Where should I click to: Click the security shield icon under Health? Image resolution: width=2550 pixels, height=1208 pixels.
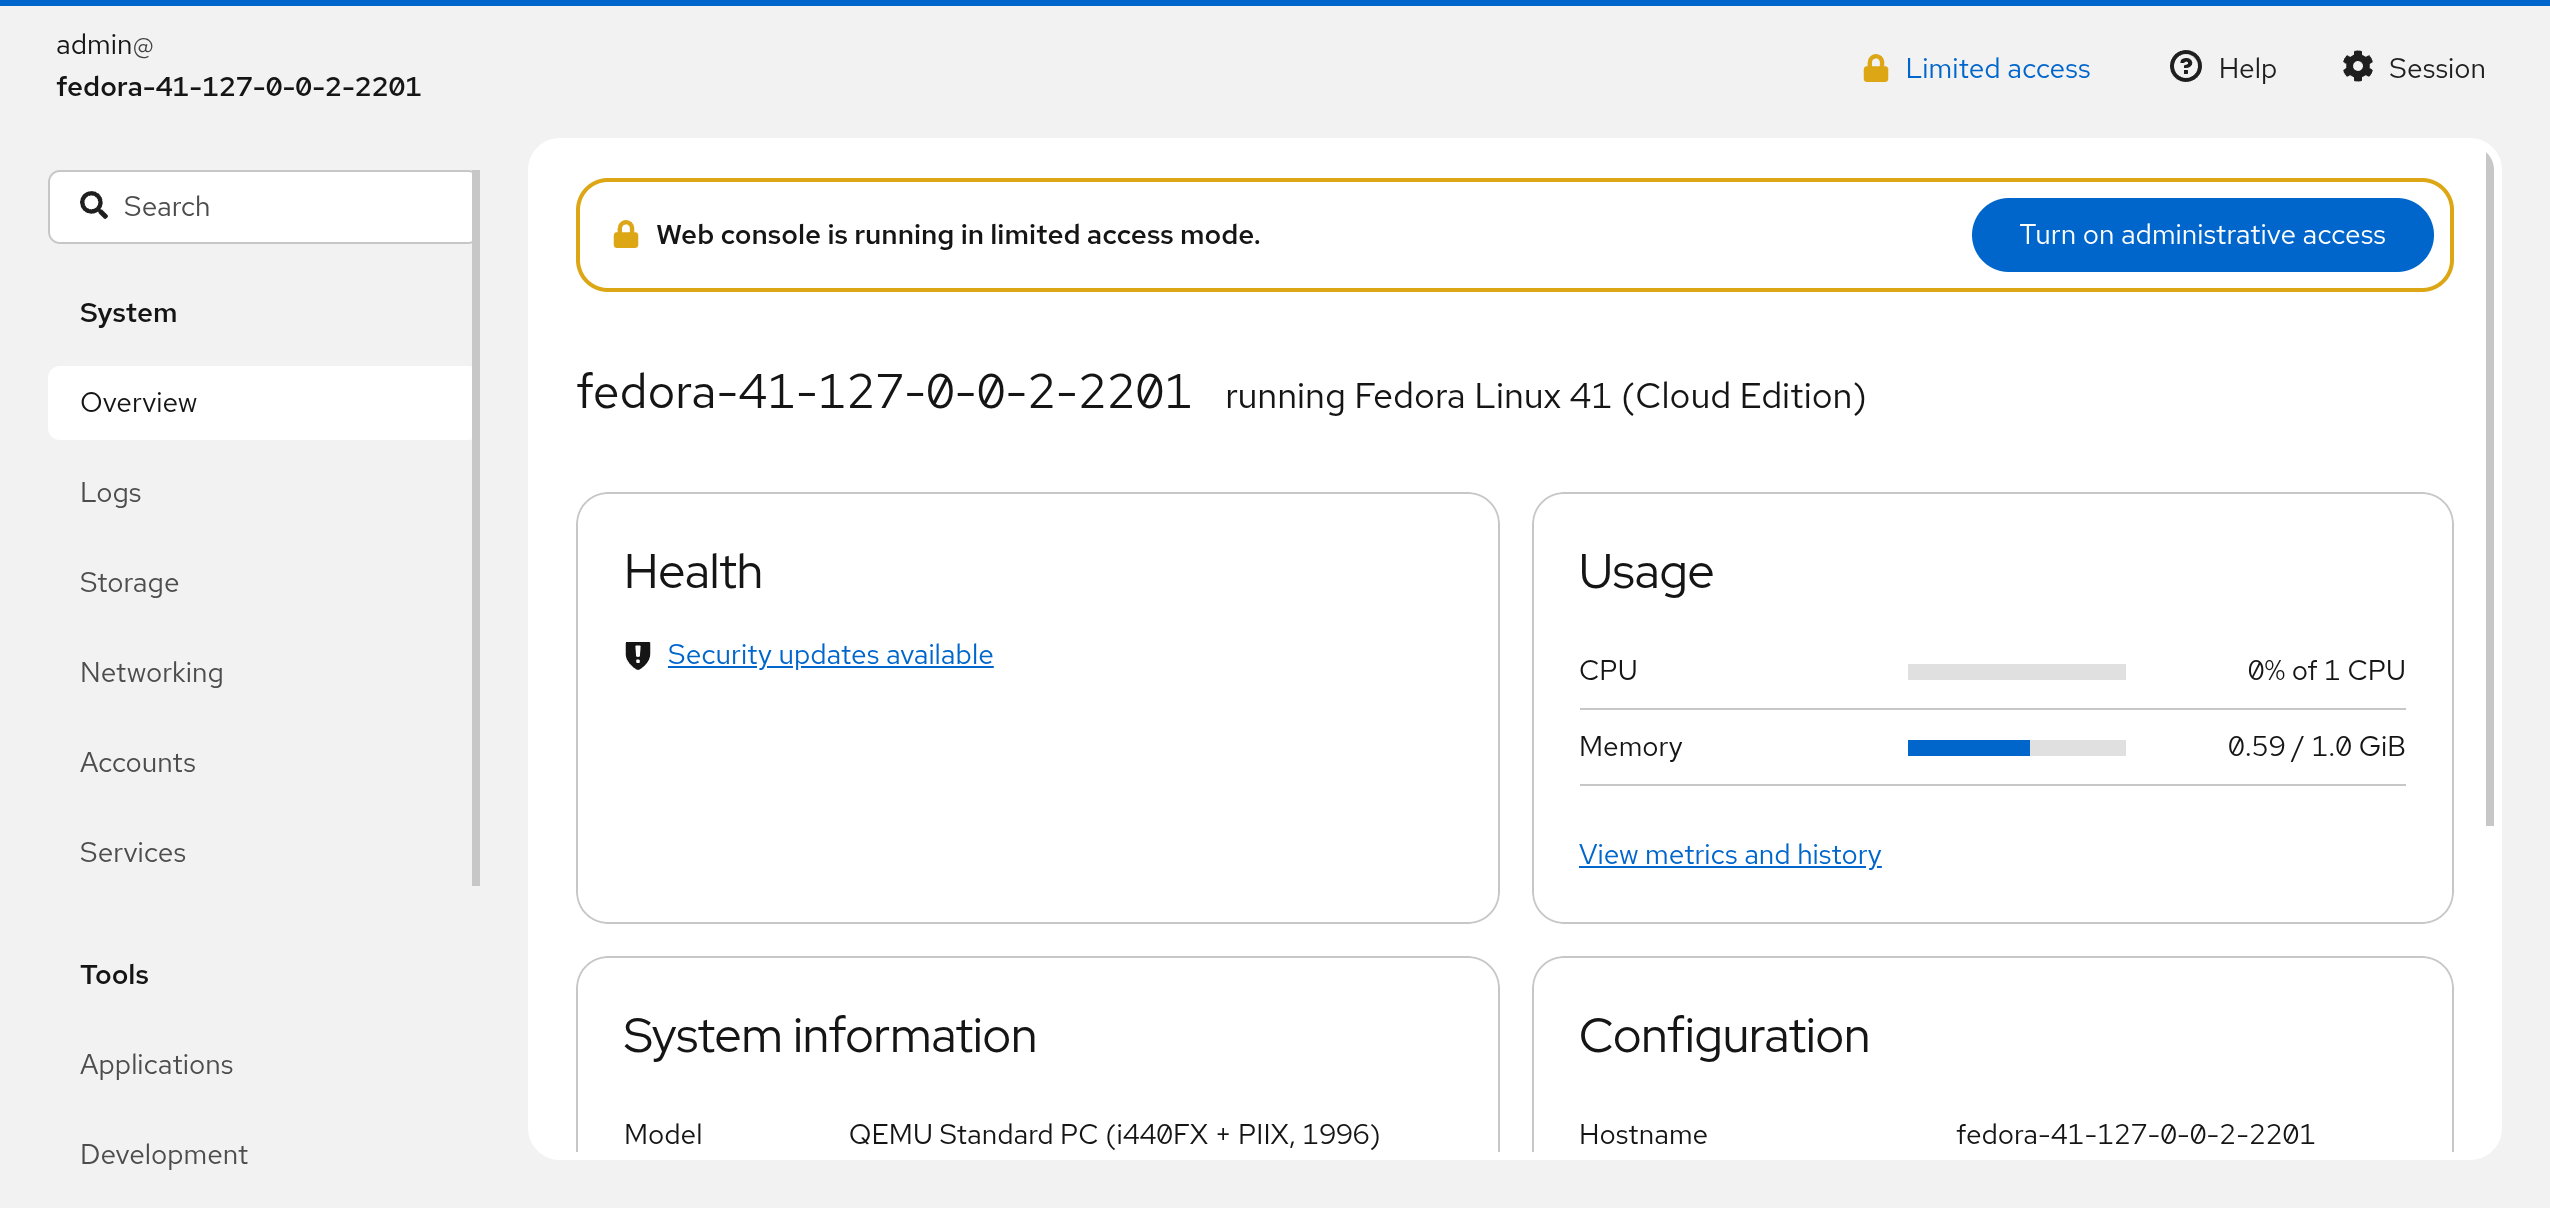(637, 655)
